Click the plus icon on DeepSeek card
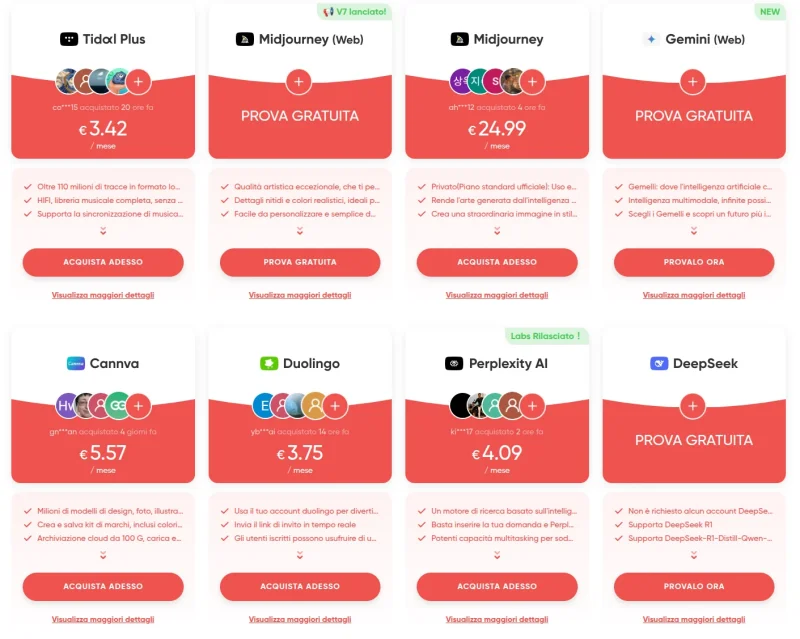800x639 pixels. pyautogui.click(x=693, y=405)
